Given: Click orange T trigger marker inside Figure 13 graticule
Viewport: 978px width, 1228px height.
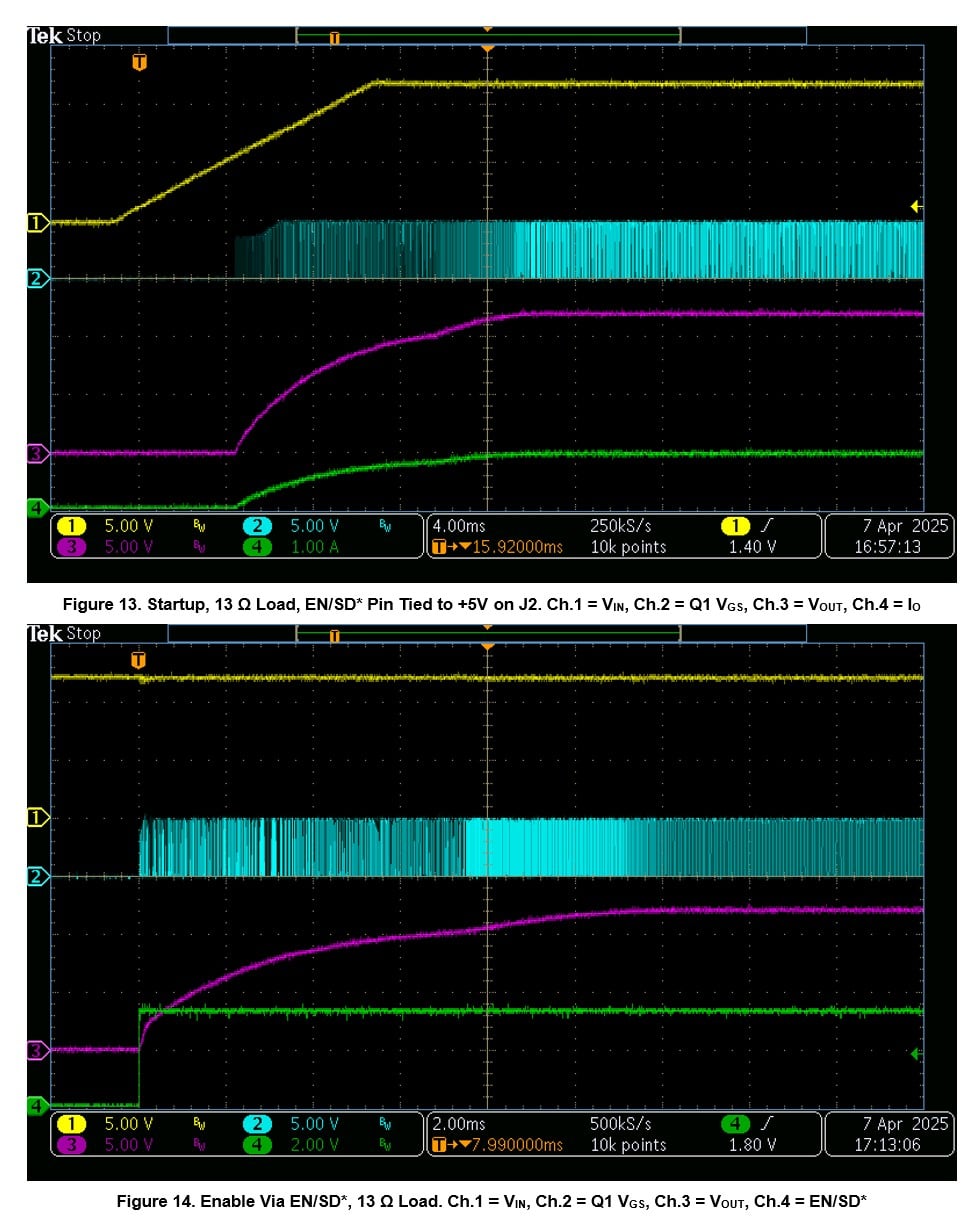Looking at the screenshot, I should pos(139,63).
